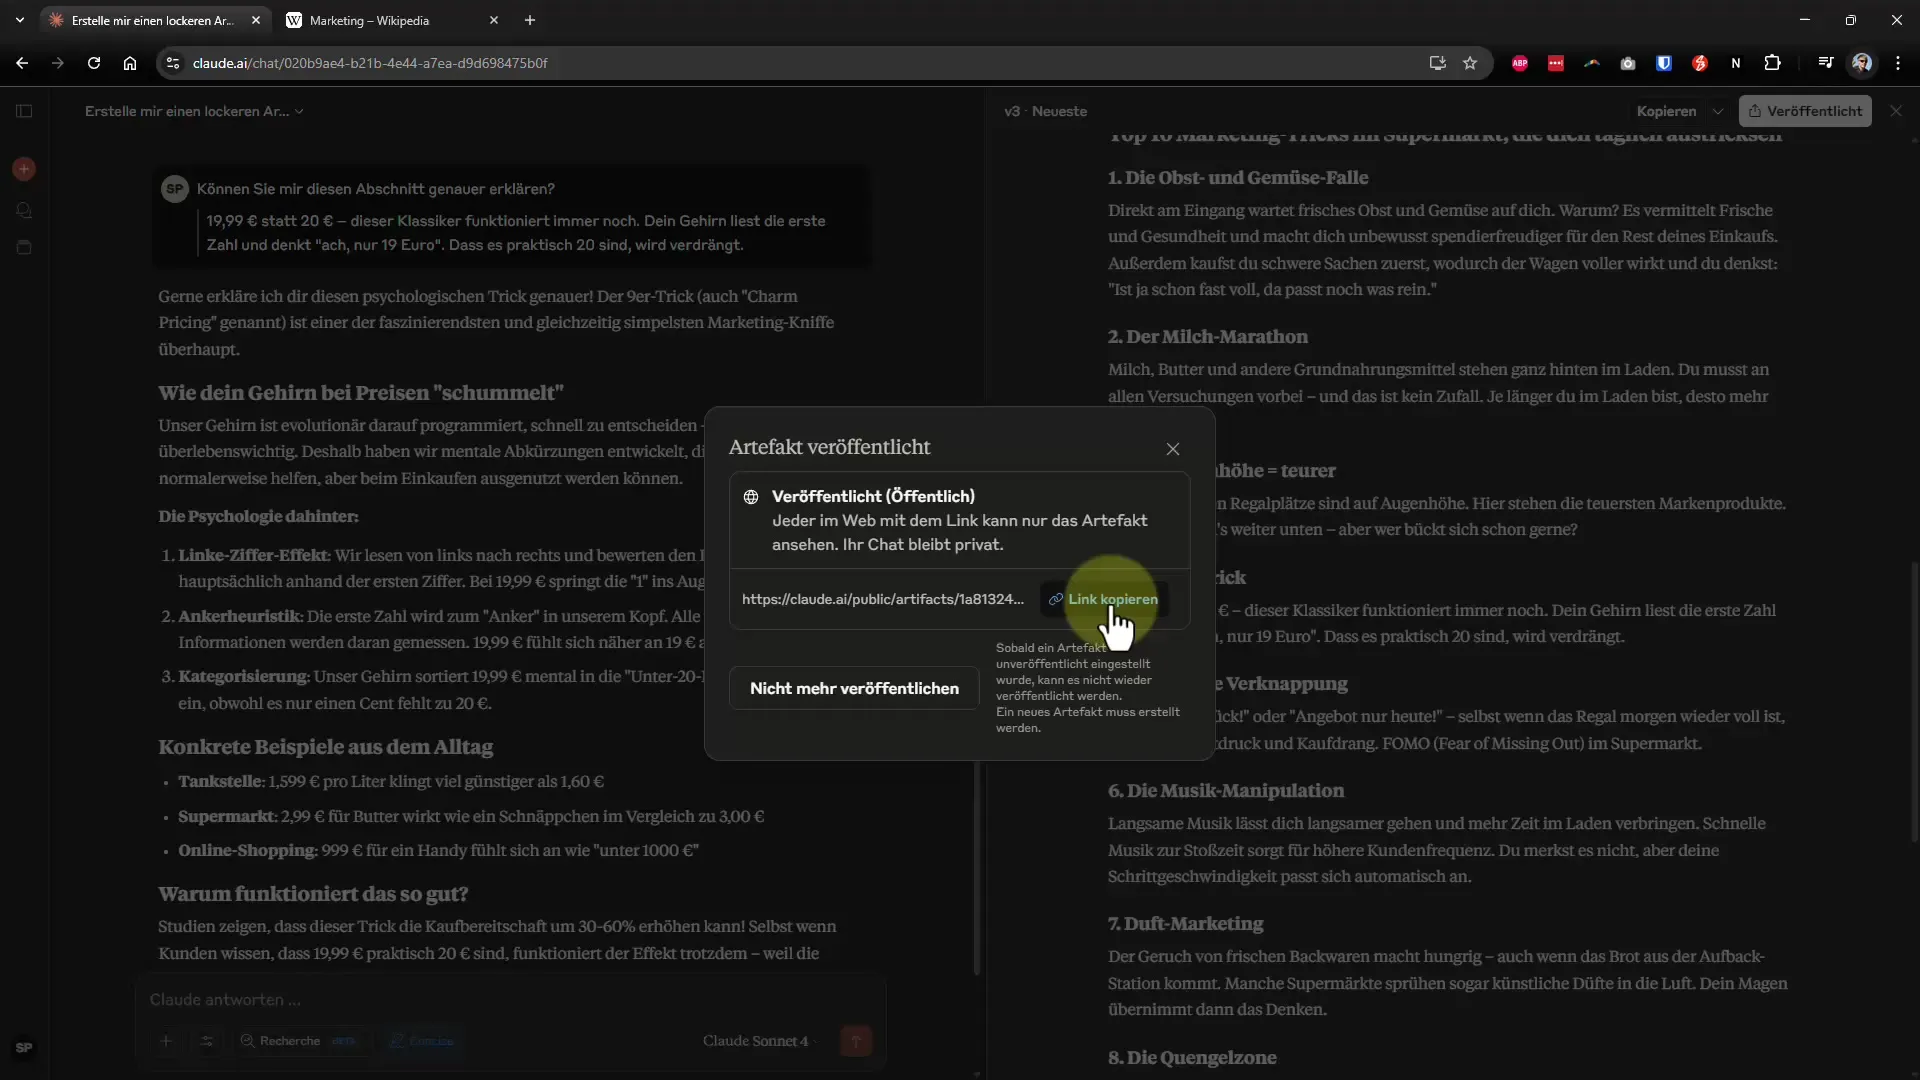Click the install app icon in address bar
Screen dimensions: 1920x1080
click(x=1438, y=63)
